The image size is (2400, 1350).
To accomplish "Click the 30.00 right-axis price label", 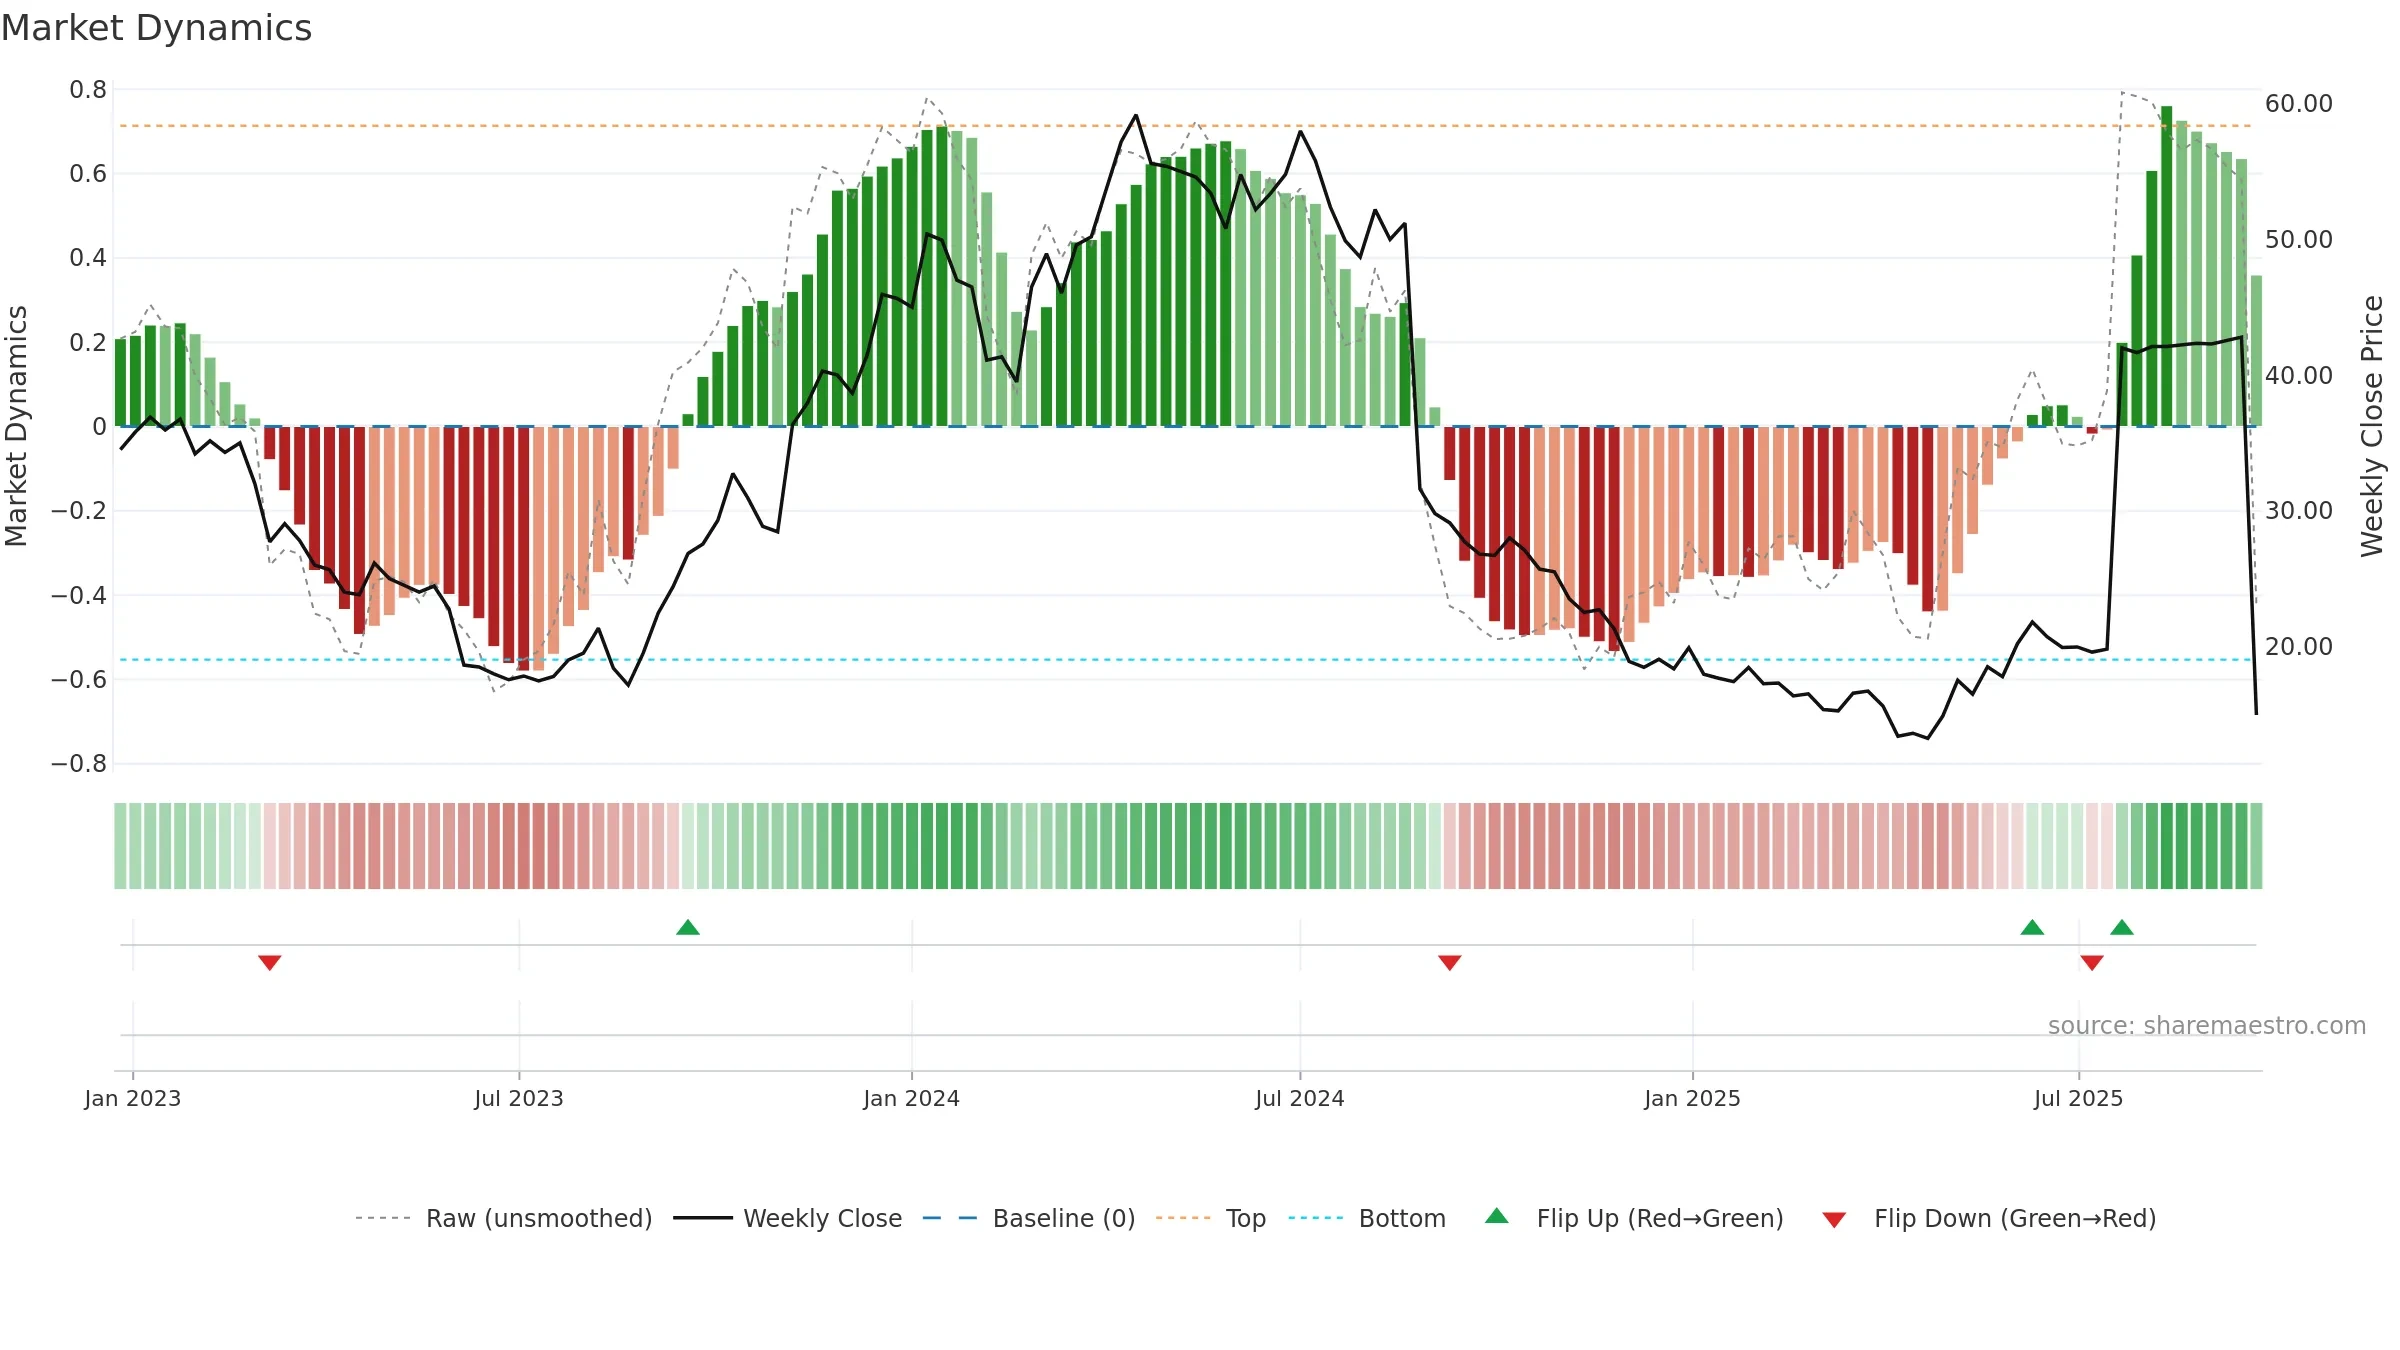I will (2299, 511).
